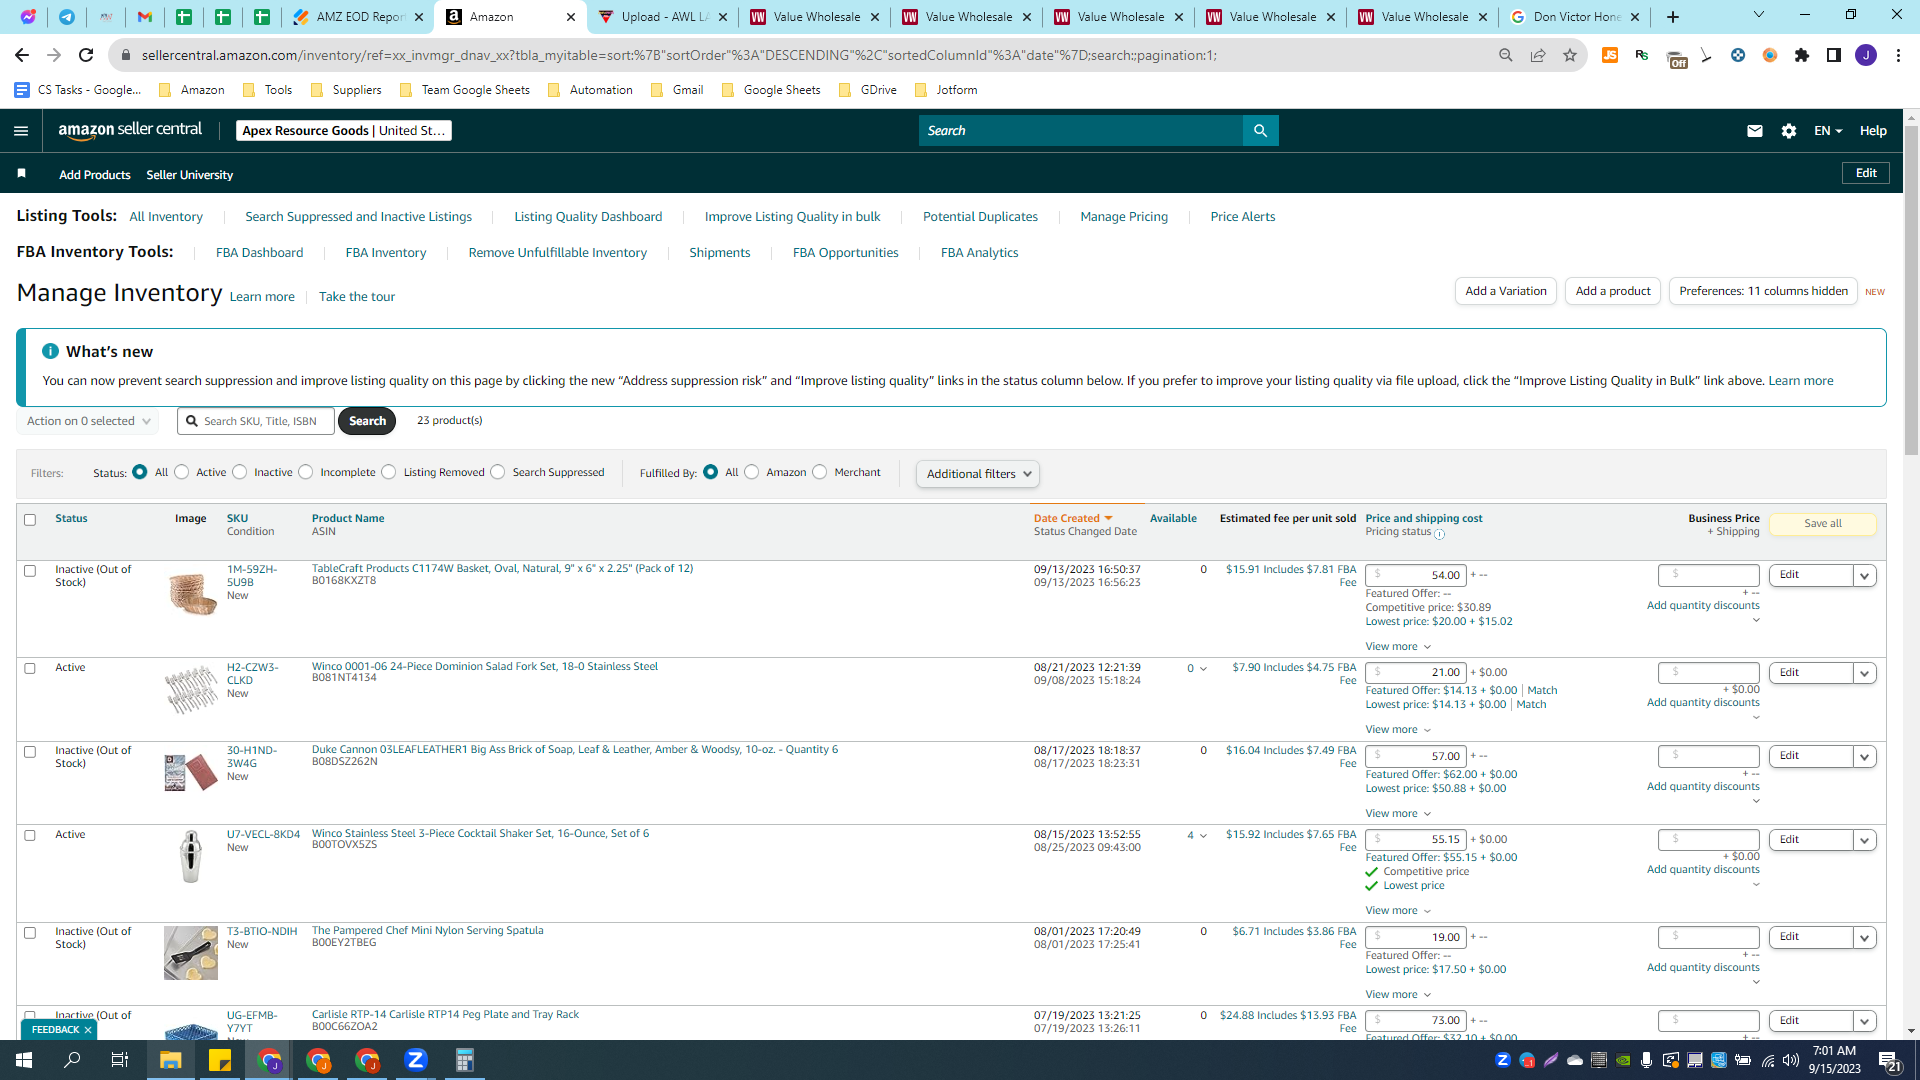
Task: Toggle the select-all products checkbox
Action: point(30,520)
